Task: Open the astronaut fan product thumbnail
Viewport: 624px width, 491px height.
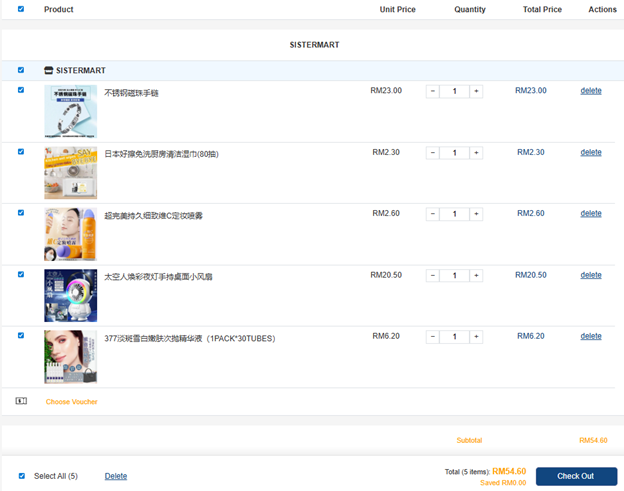Action: point(70,295)
